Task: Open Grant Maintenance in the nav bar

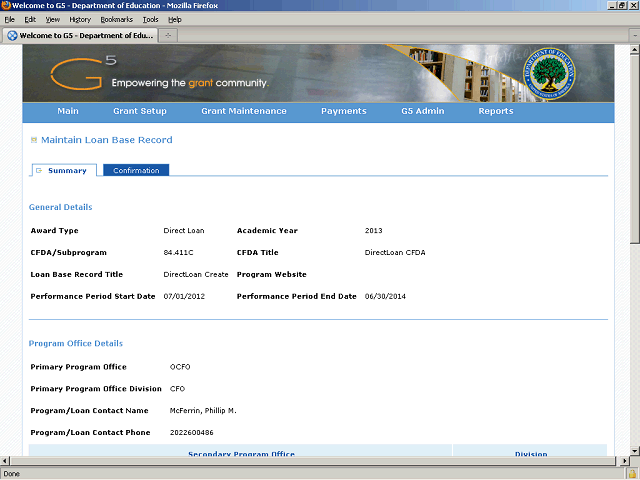Action: click(x=244, y=111)
